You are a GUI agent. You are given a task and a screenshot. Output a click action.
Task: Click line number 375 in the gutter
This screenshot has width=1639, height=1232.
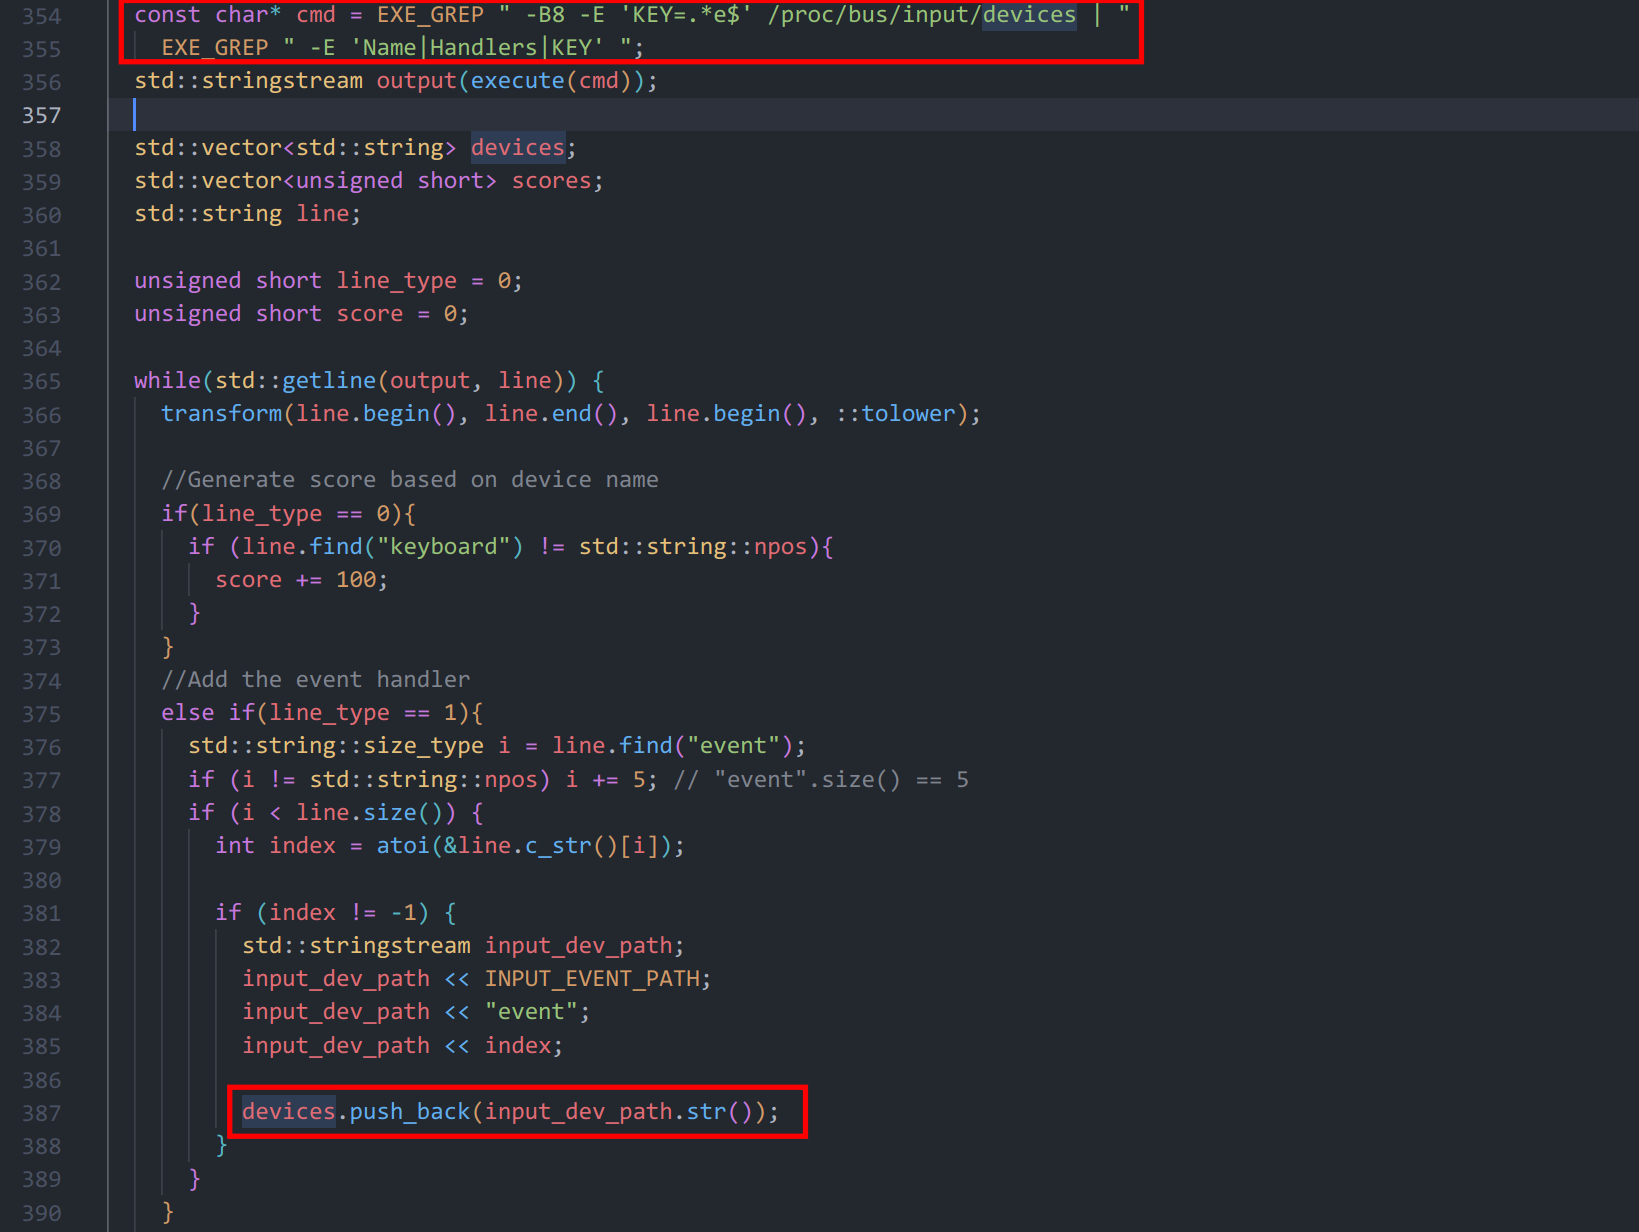click(x=41, y=714)
